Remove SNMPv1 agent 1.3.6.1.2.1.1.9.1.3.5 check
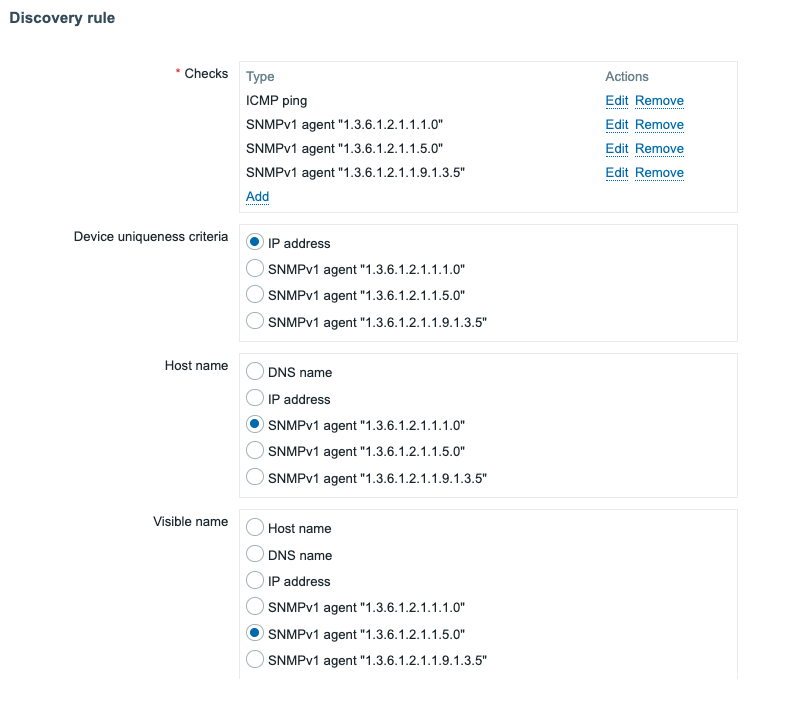 (659, 173)
